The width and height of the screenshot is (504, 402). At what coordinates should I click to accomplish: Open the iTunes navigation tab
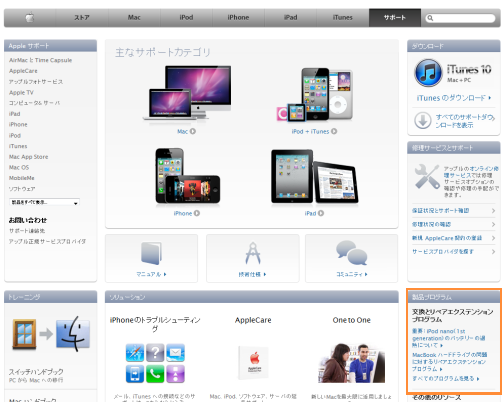(x=342, y=18)
